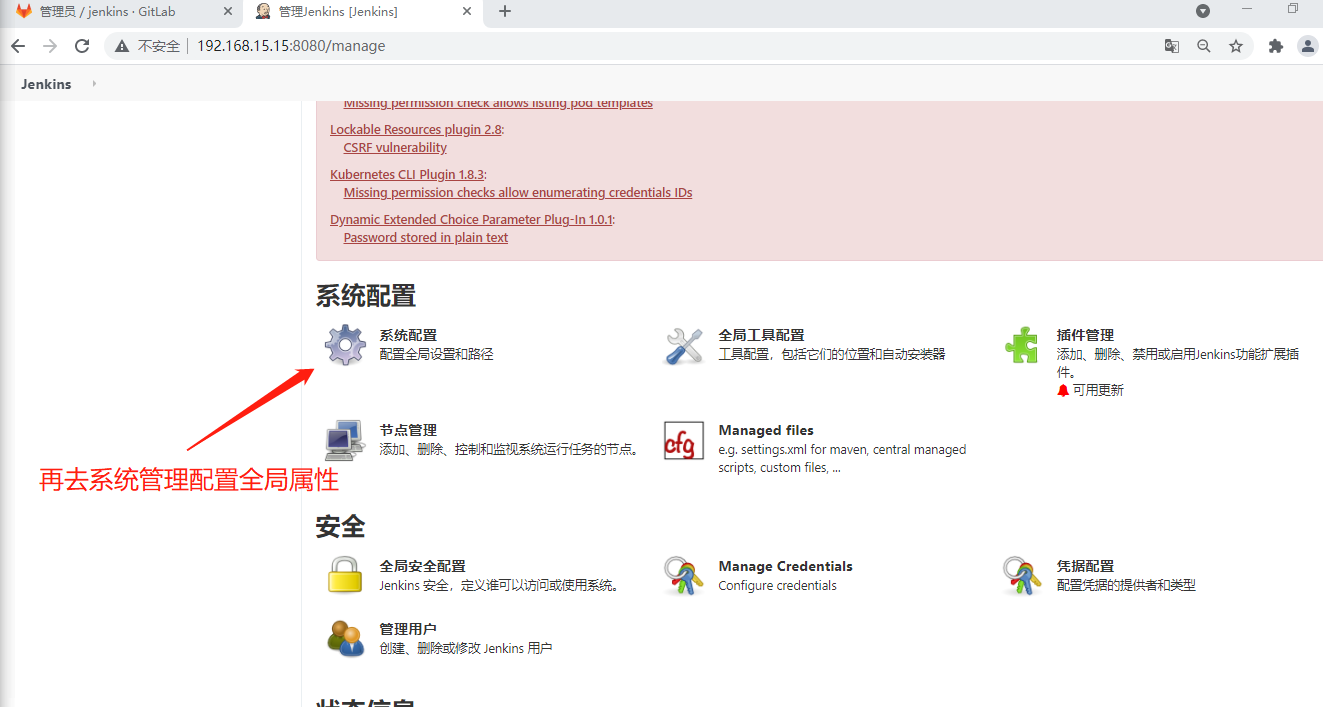The image size is (1323, 707).
Task: Click the 配置全局设置和路径 description
Action: (x=436, y=354)
